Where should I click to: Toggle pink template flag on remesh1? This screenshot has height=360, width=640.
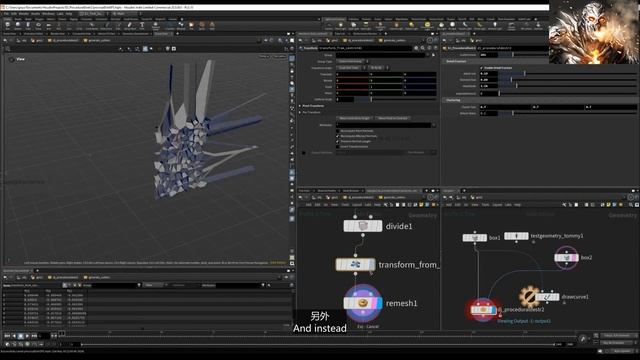[x=375, y=303]
